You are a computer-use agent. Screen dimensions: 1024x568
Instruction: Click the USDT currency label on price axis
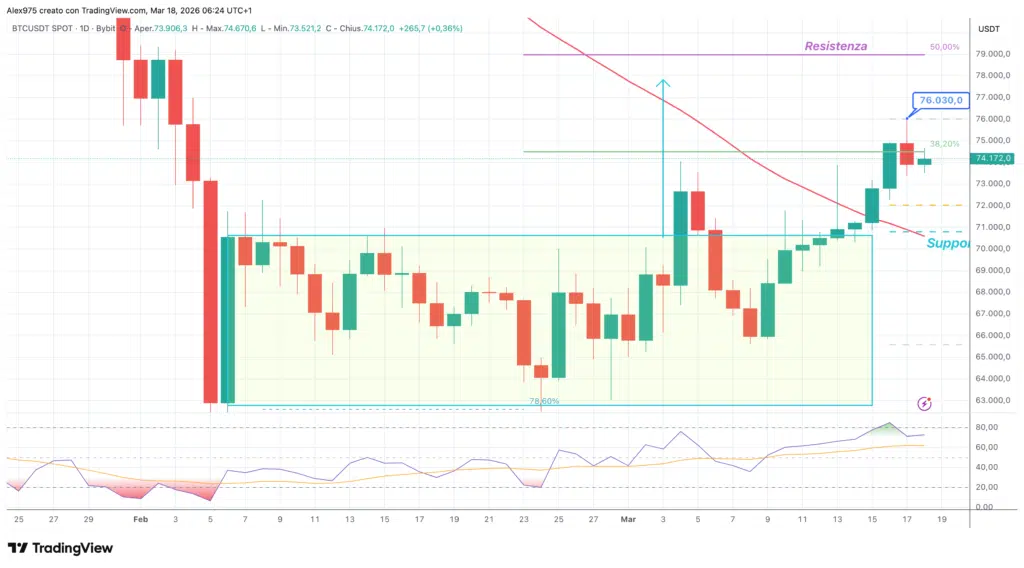coord(989,29)
